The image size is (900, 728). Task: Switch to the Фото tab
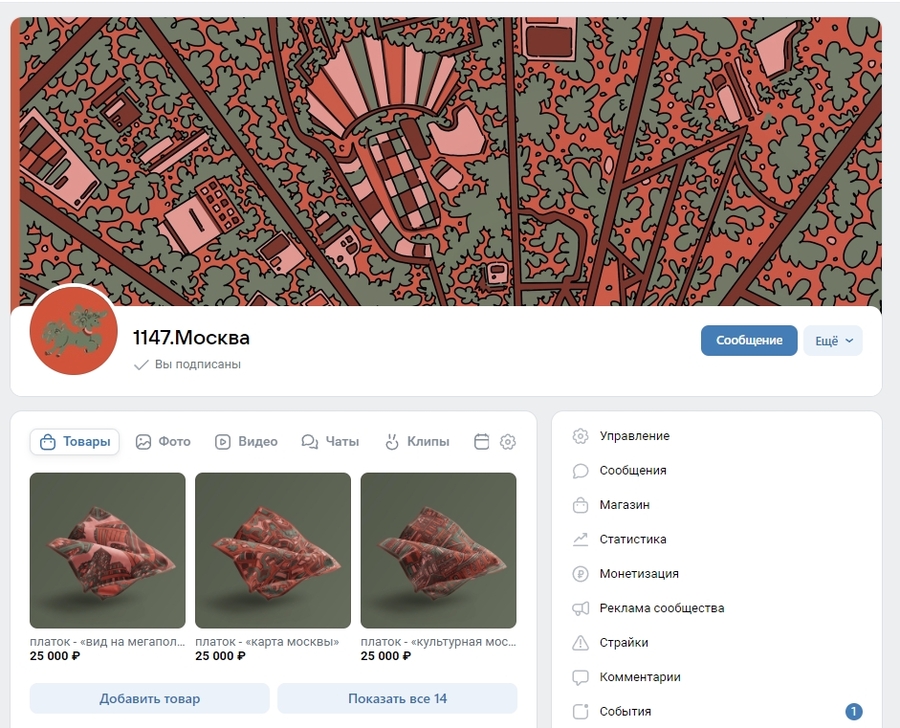(x=163, y=441)
